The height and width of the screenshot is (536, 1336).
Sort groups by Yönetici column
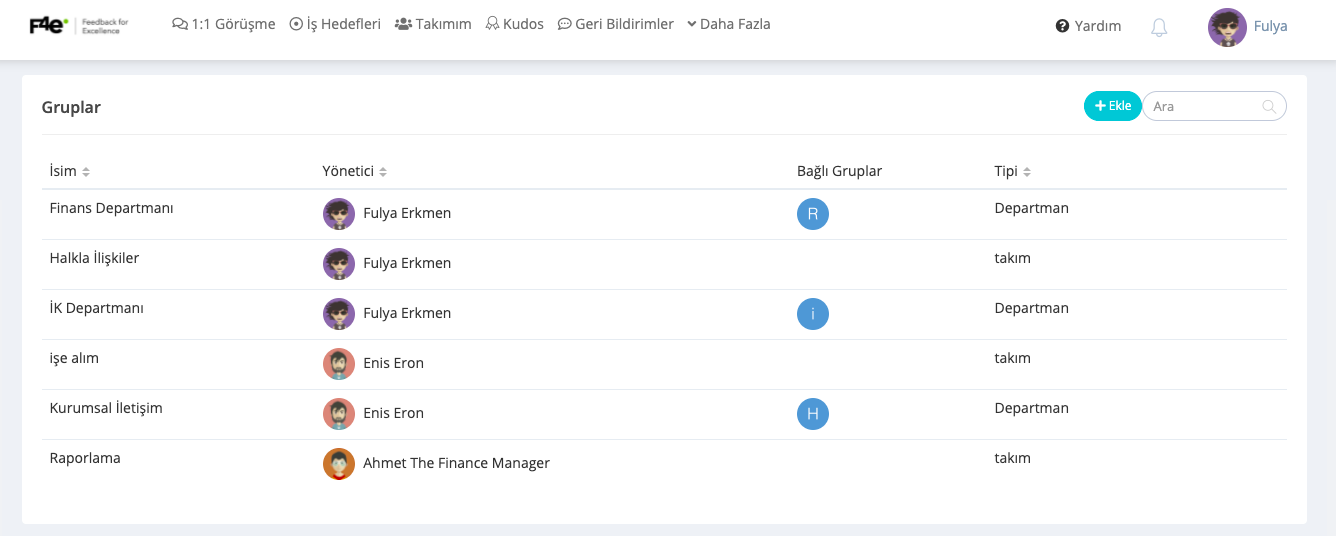point(383,172)
